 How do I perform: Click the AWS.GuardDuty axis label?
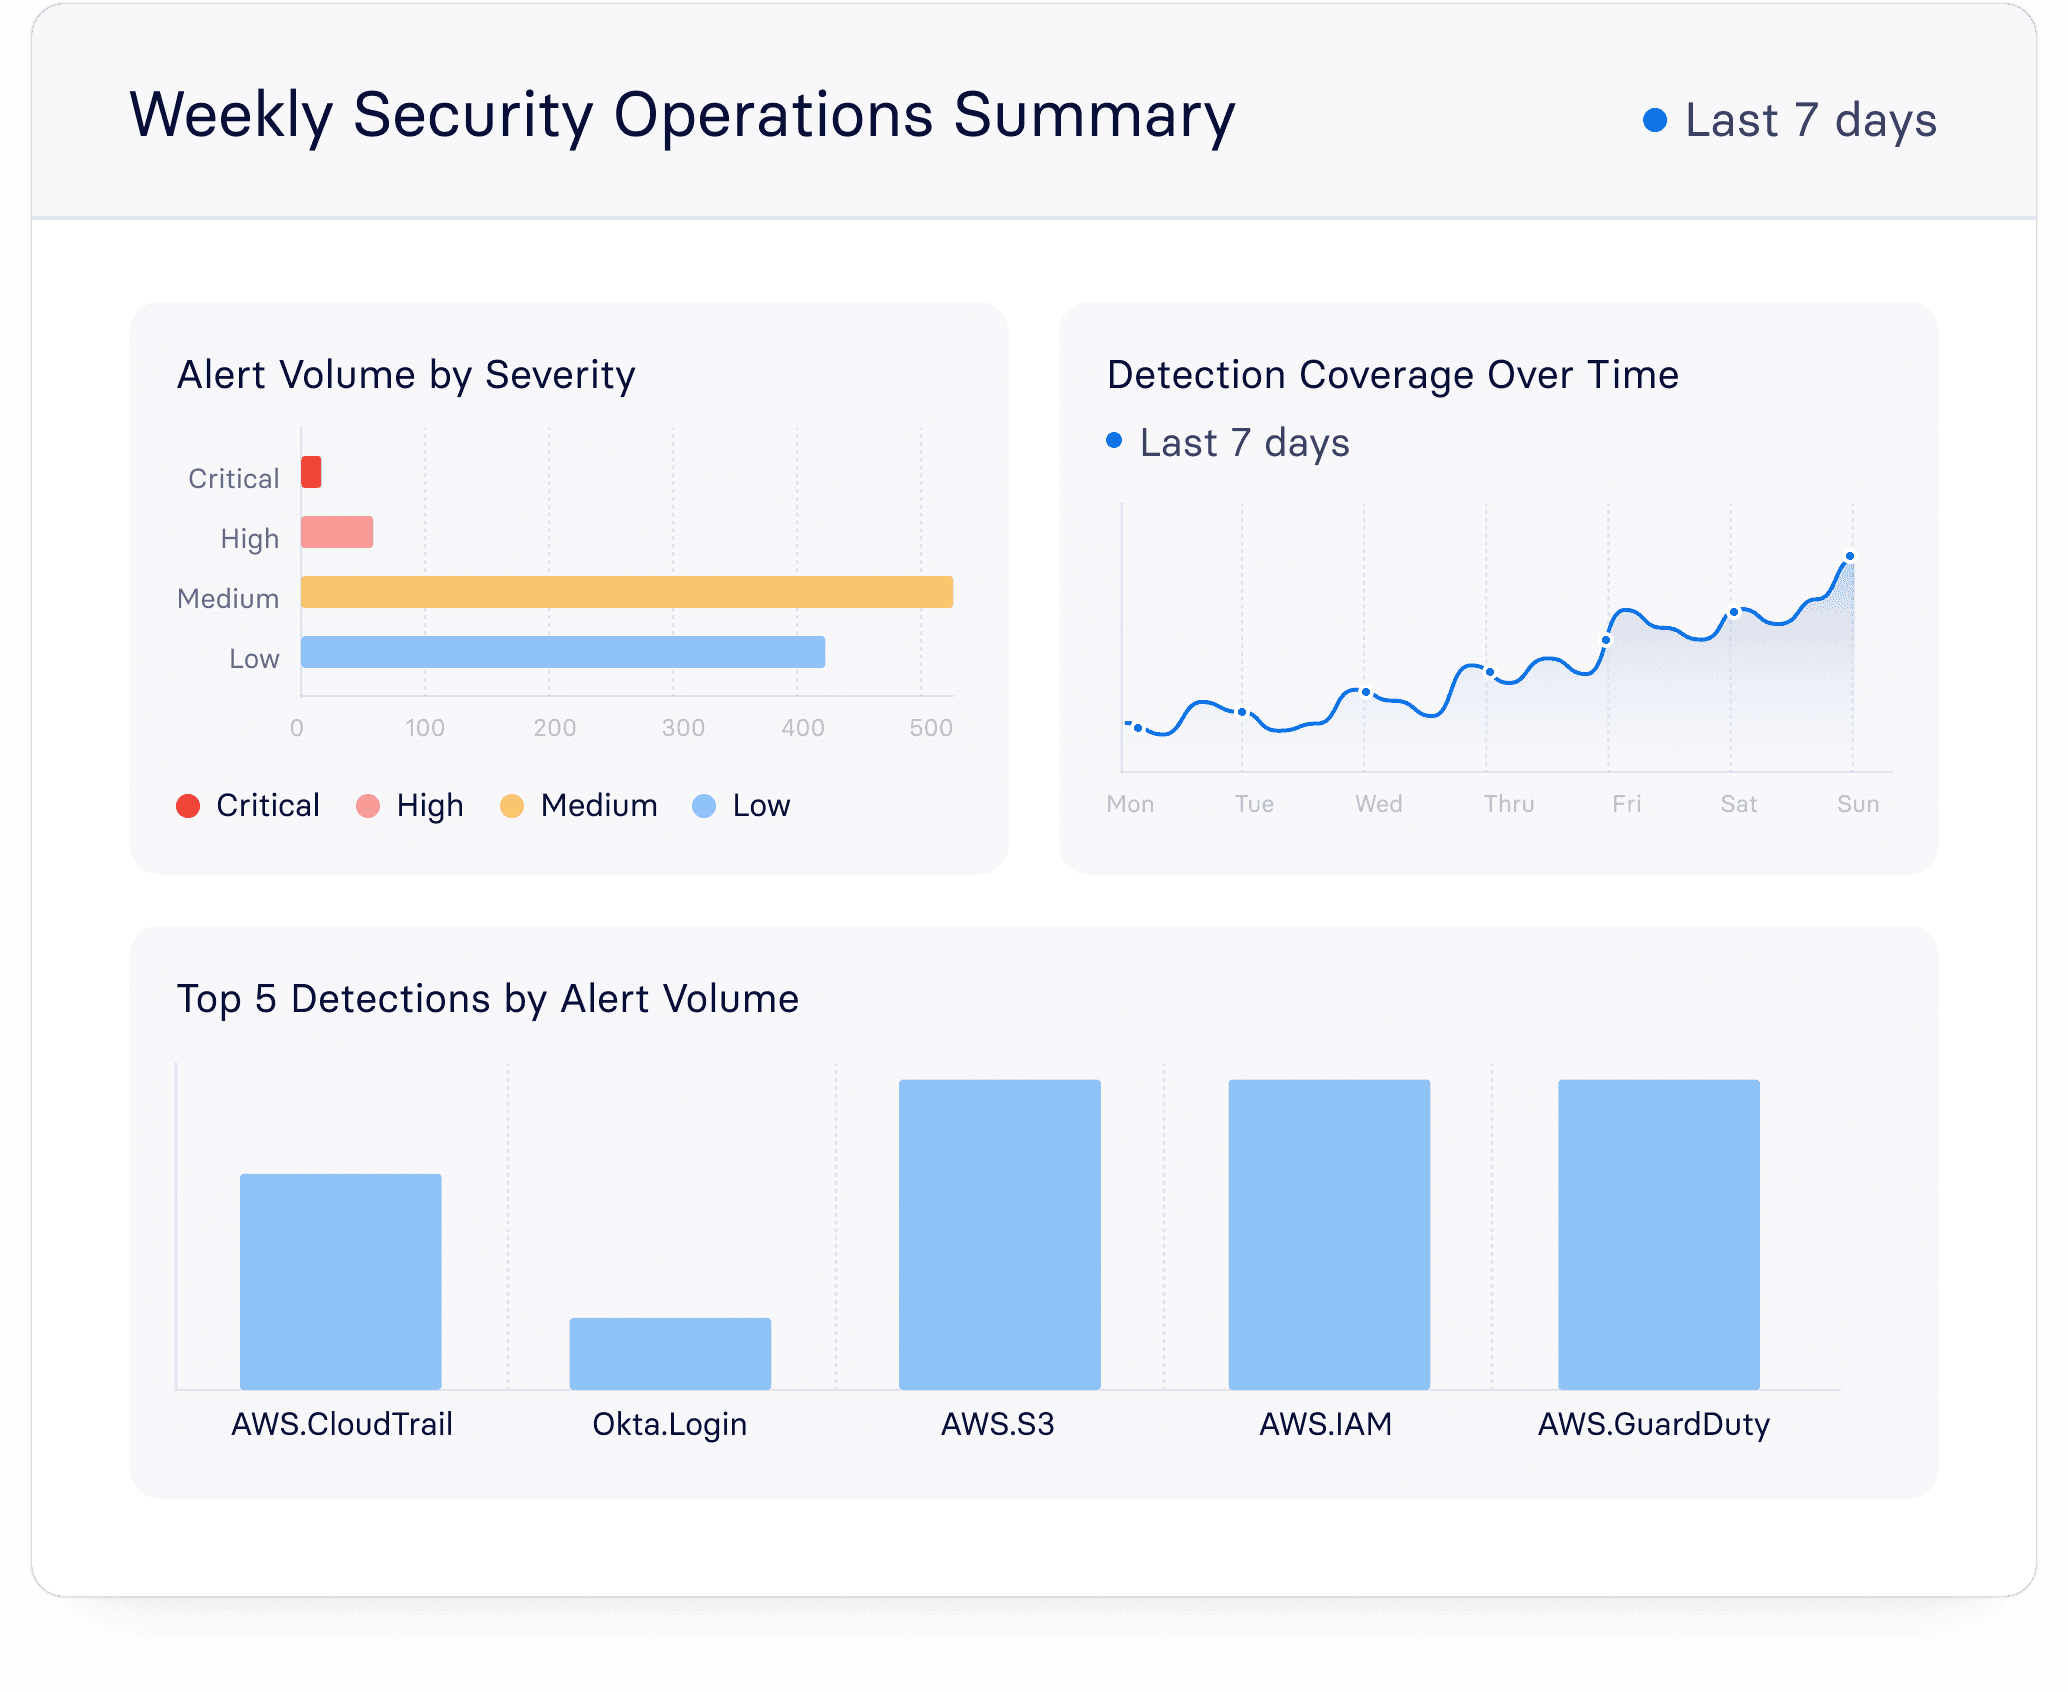coord(1654,1424)
